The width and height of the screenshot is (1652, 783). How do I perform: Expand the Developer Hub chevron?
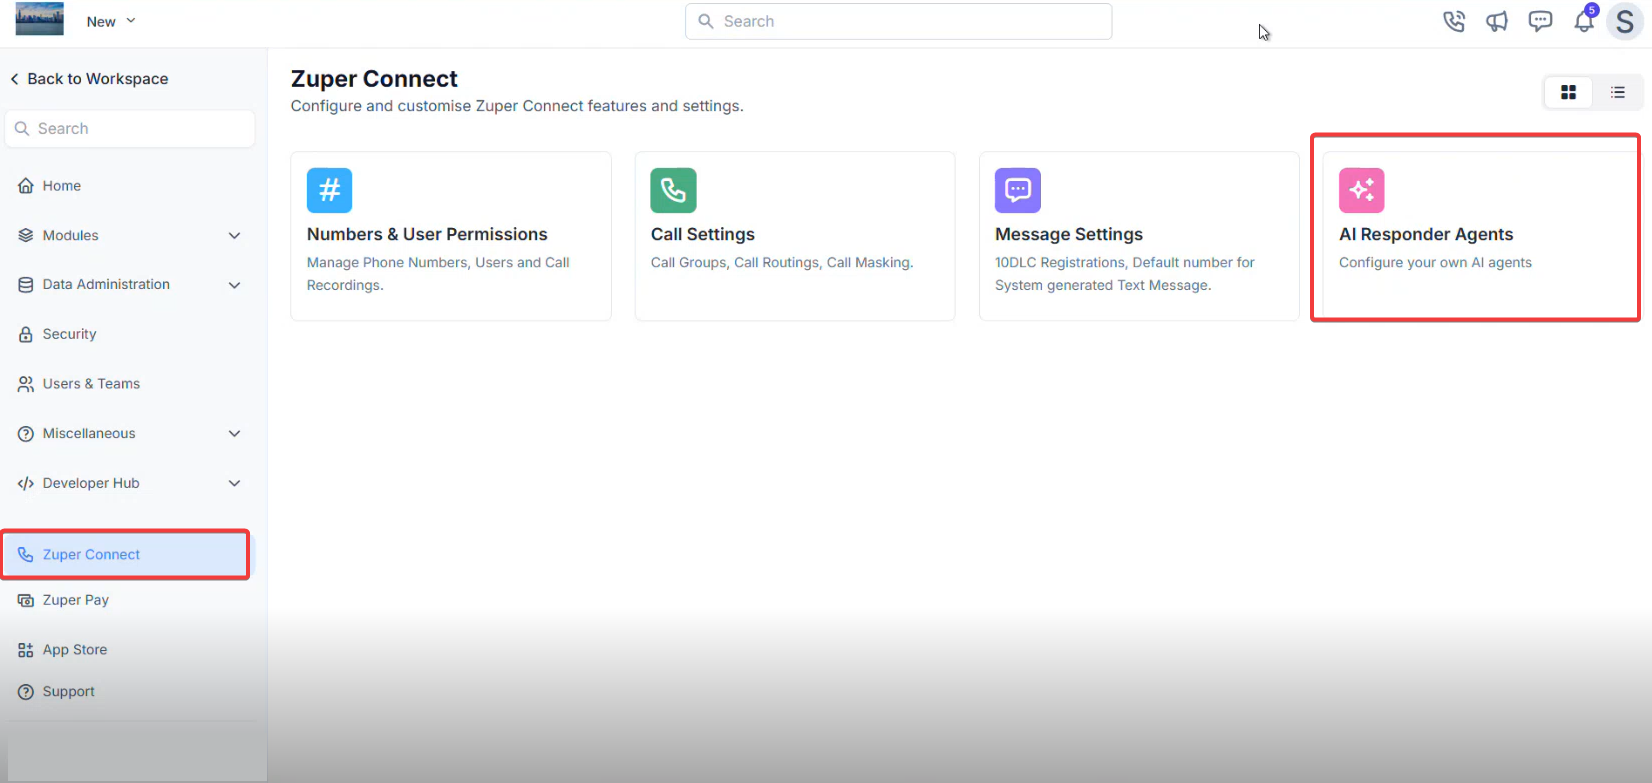[235, 483]
